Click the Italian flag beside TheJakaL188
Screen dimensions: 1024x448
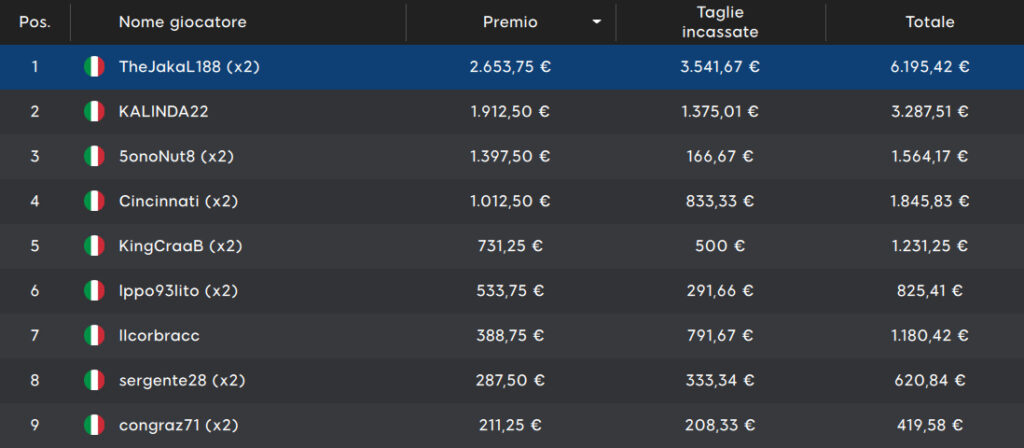pos(94,67)
